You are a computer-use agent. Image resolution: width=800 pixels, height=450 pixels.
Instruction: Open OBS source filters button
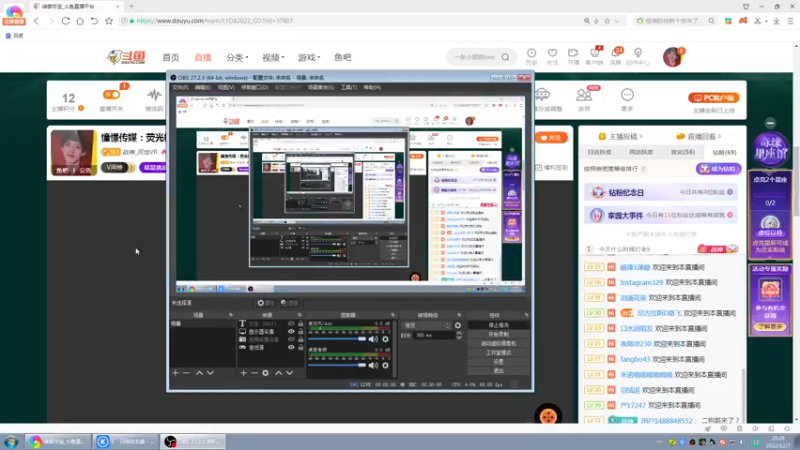(x=289, y=303)
